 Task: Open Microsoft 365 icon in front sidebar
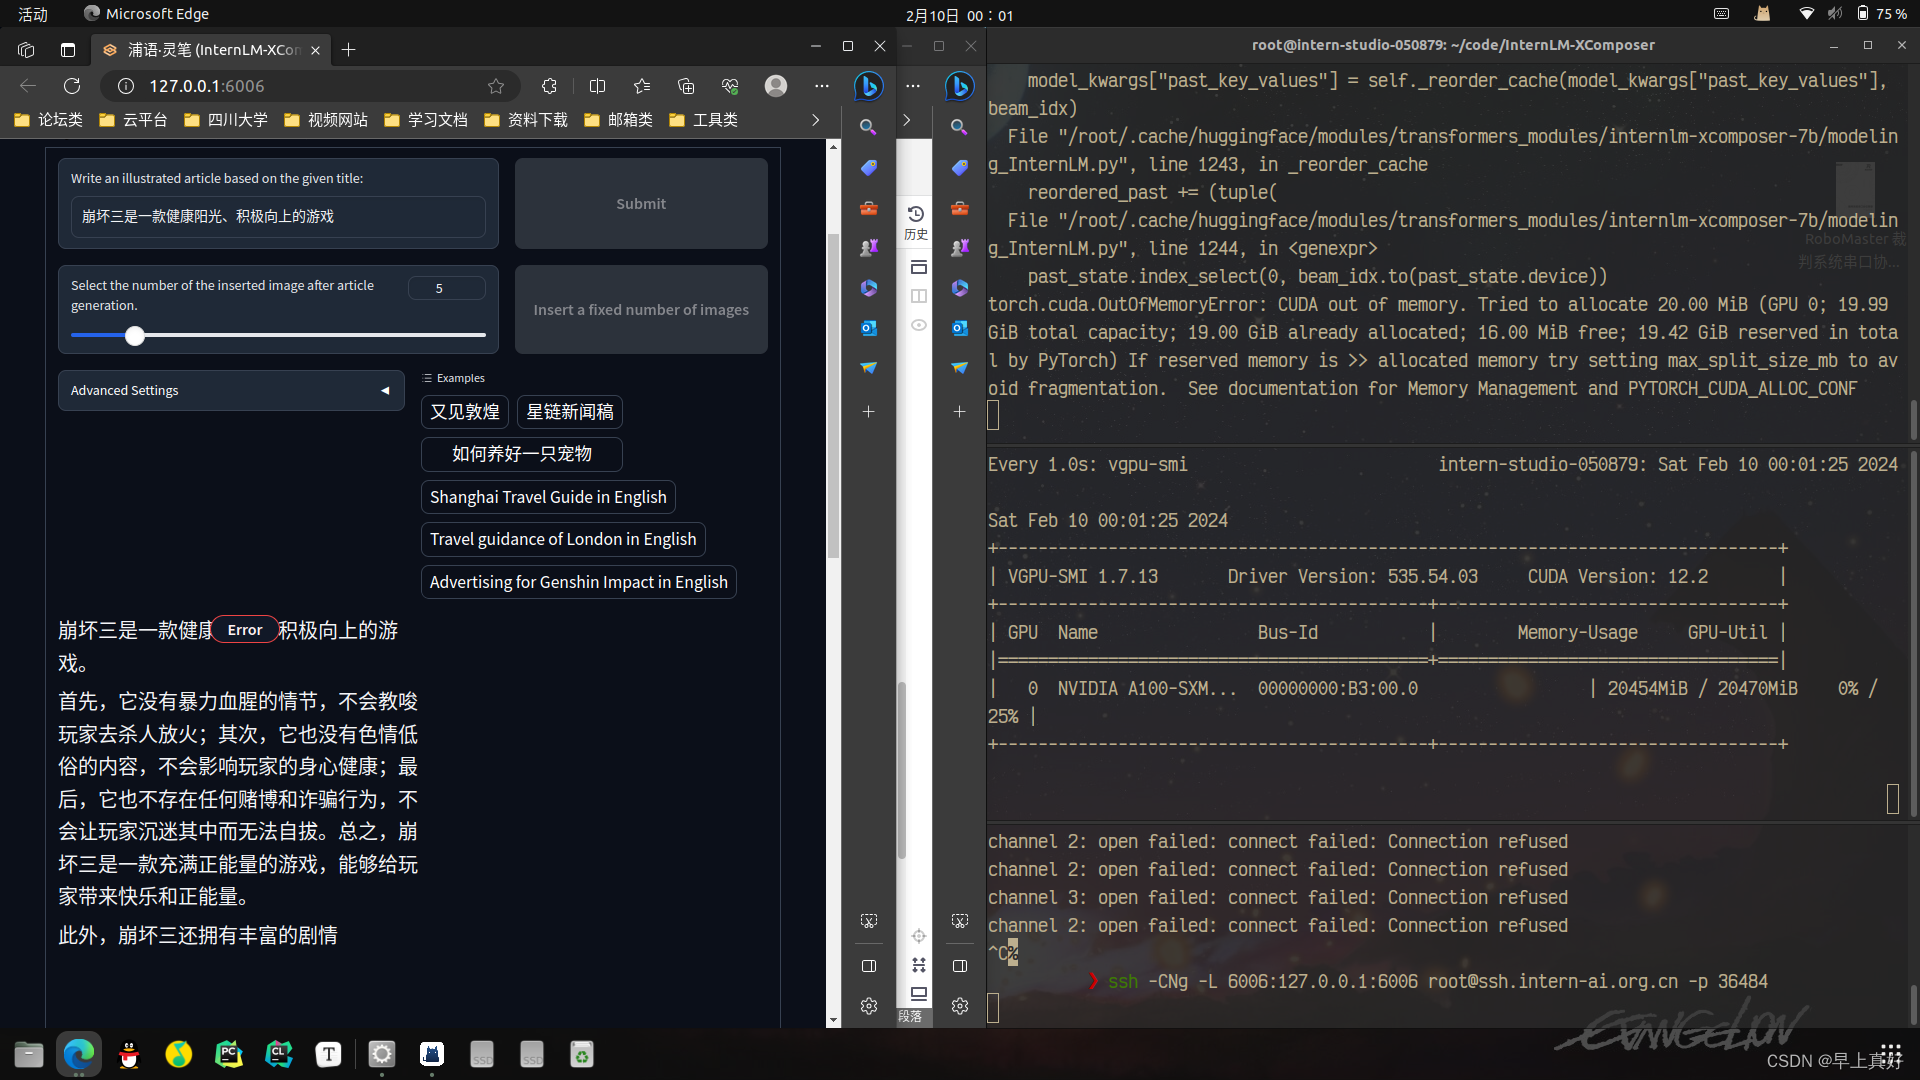(x=869, y=288)
